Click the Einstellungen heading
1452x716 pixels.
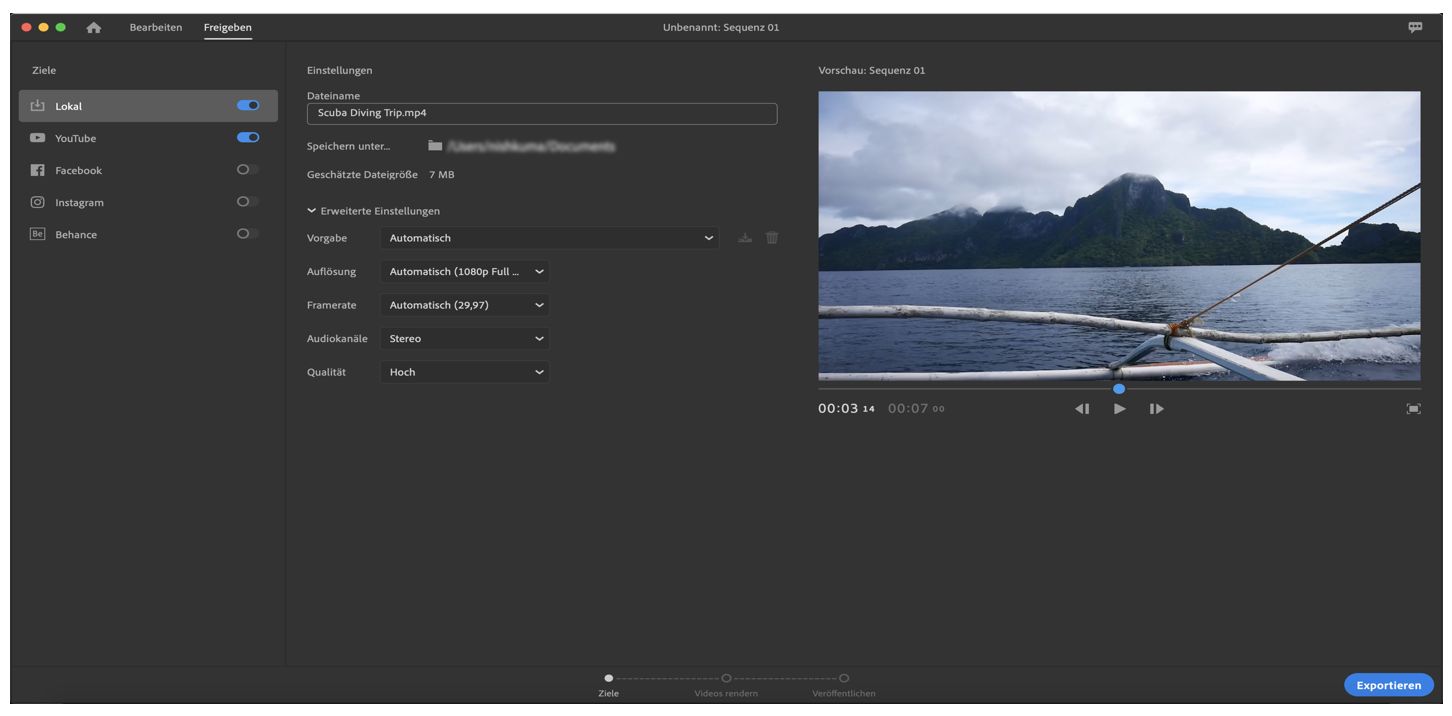pyautogui.click(x=339, y=70)
